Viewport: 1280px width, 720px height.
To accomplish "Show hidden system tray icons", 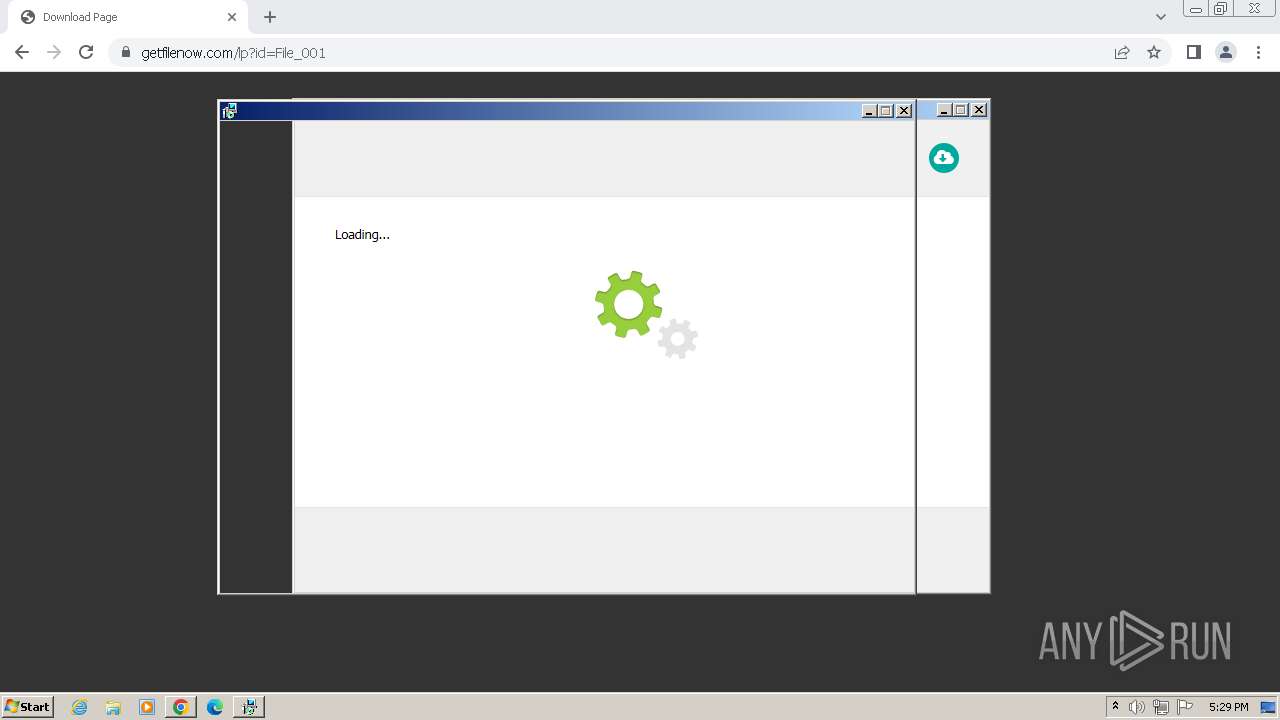I will pyautogui.click(x=1115, y=707).
